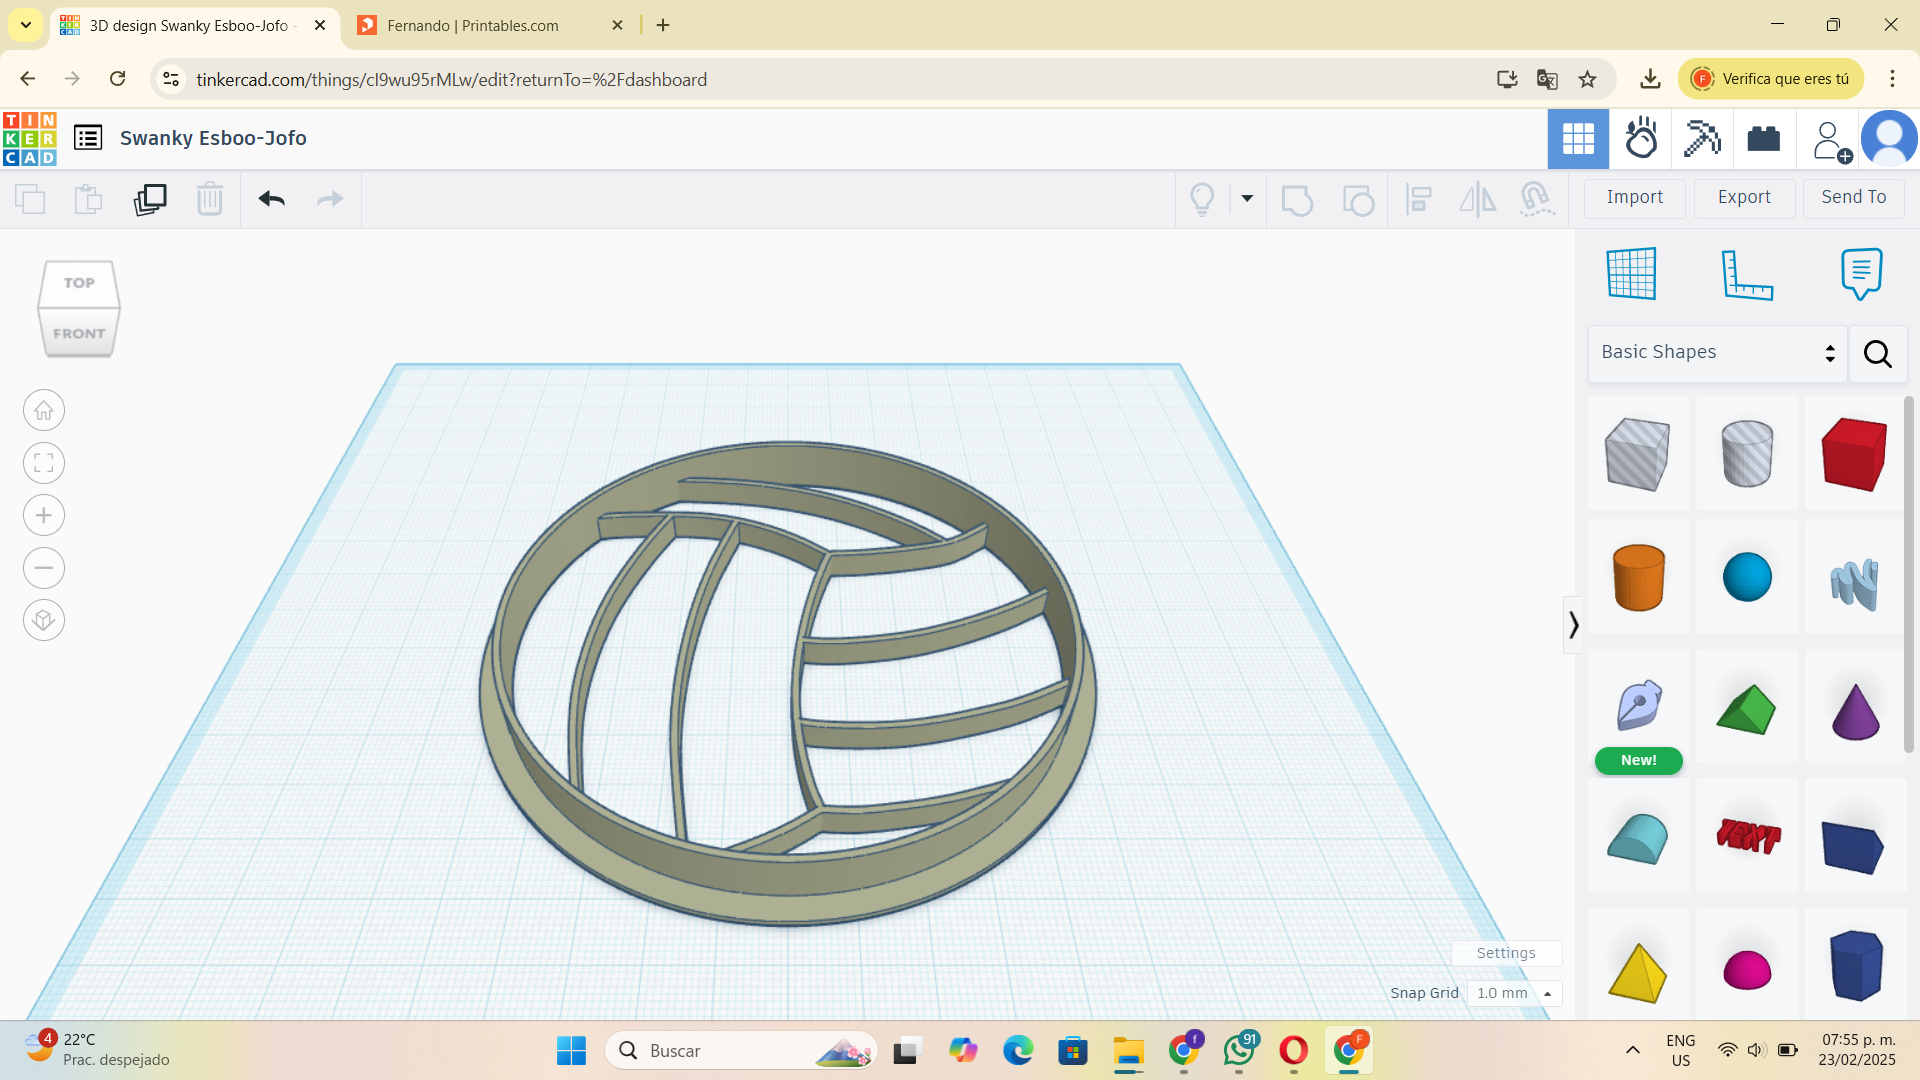The width and height of the screenshot is (1920, 1080).
Task: Open the Basic Shapes category dropdown
Action: click(1717, 352)
